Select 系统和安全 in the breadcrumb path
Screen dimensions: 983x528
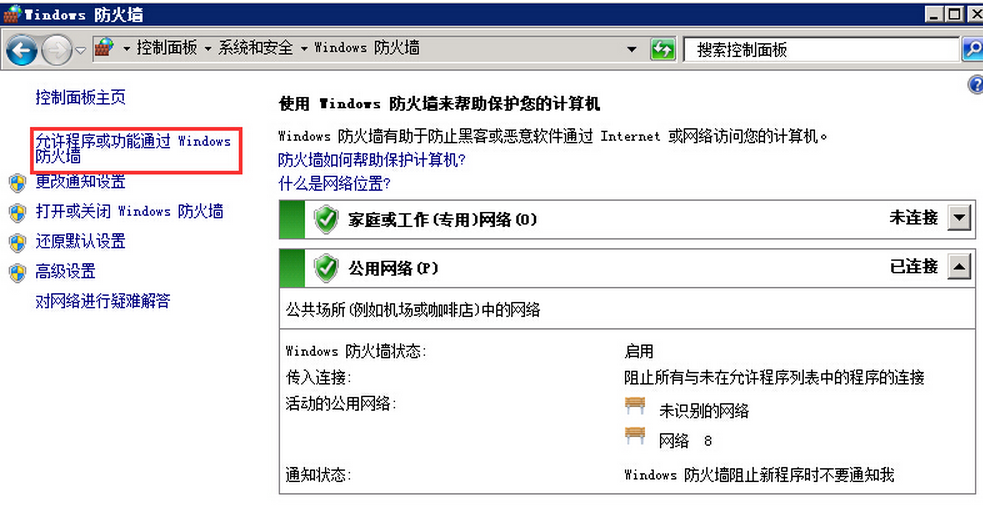(x=256, y=48)
